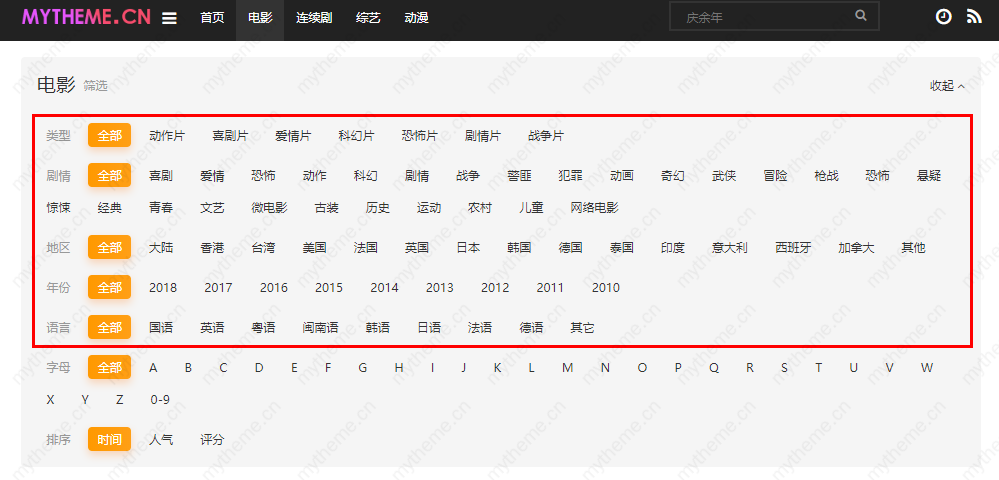
Task: Filter by year 2015
Action: (x=328, y=288)
